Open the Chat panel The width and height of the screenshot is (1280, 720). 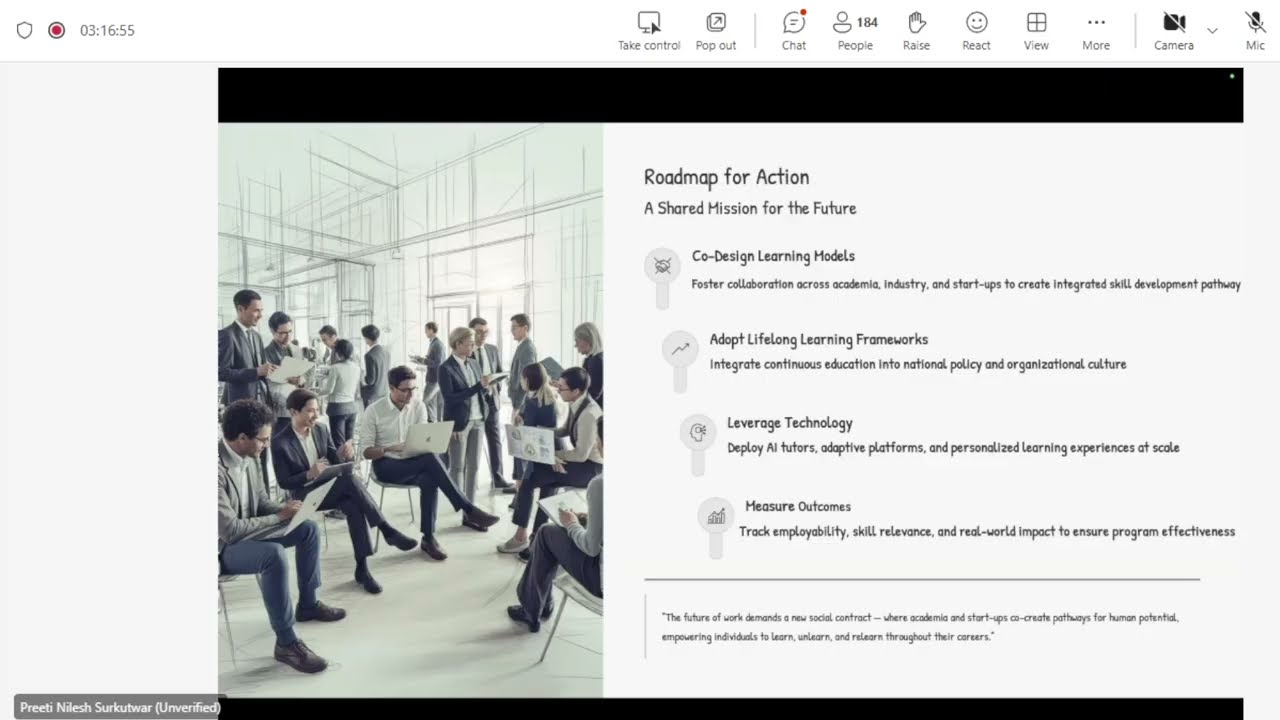794,31
